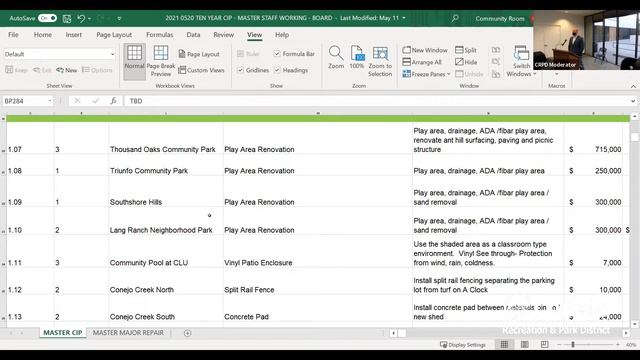Viewport: 640px width, 360px height.
Task: Click Arrange All windows
Action: tap(422, 62)
